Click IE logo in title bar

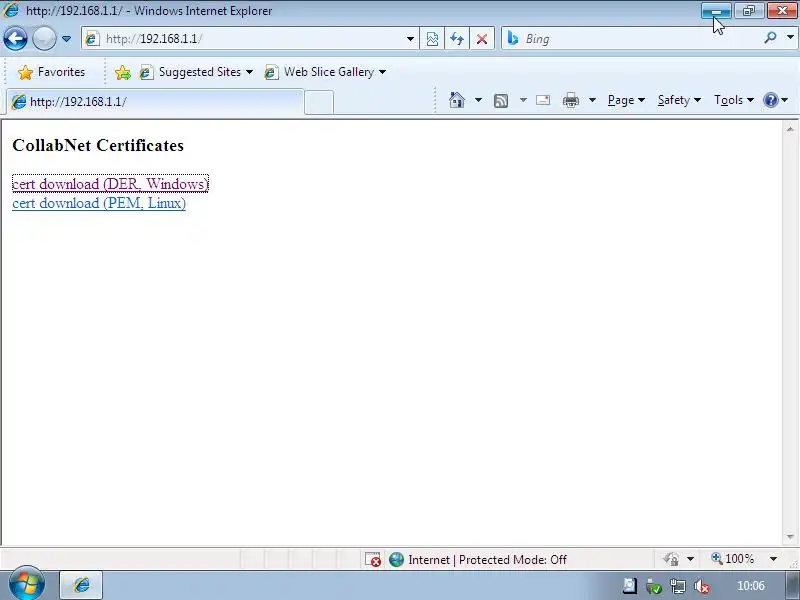click(x=10, y=10)
